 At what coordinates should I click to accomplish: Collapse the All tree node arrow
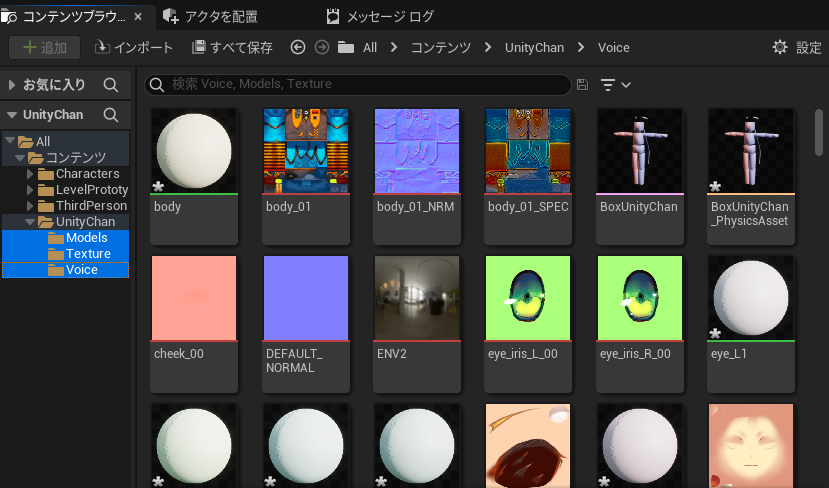coord(10,141)
